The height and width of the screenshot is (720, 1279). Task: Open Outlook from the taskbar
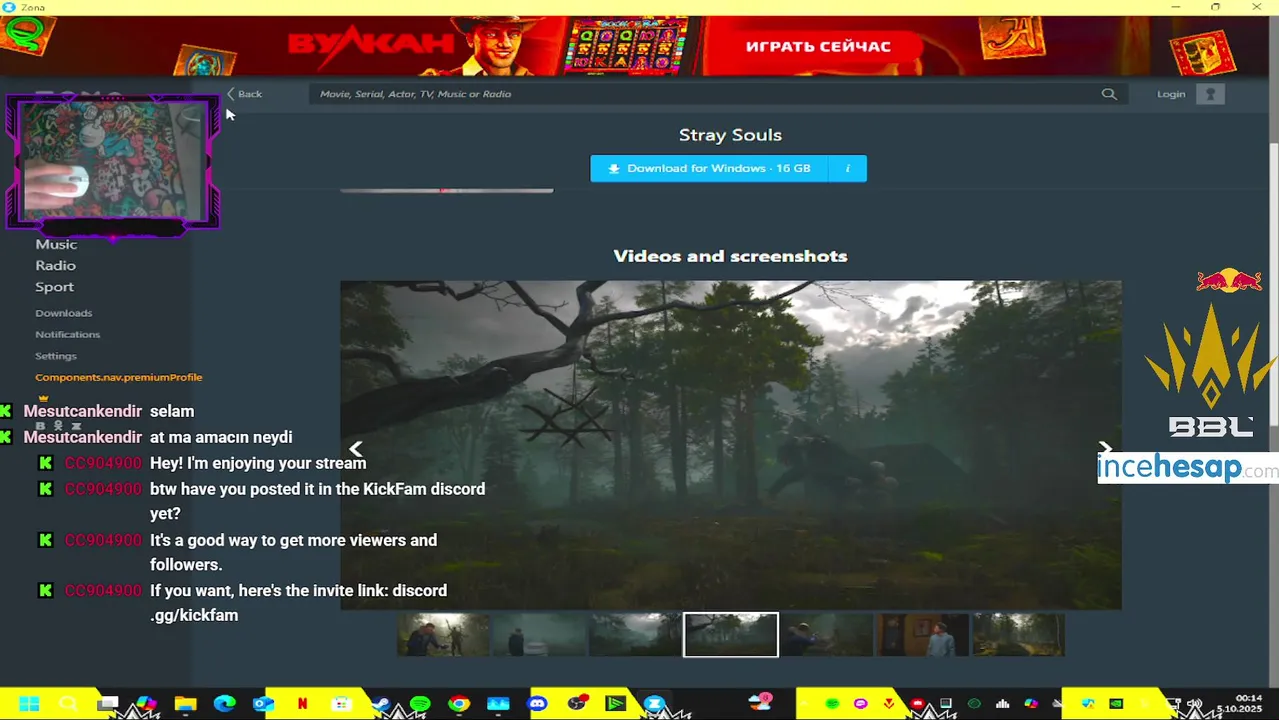[263, 703]
